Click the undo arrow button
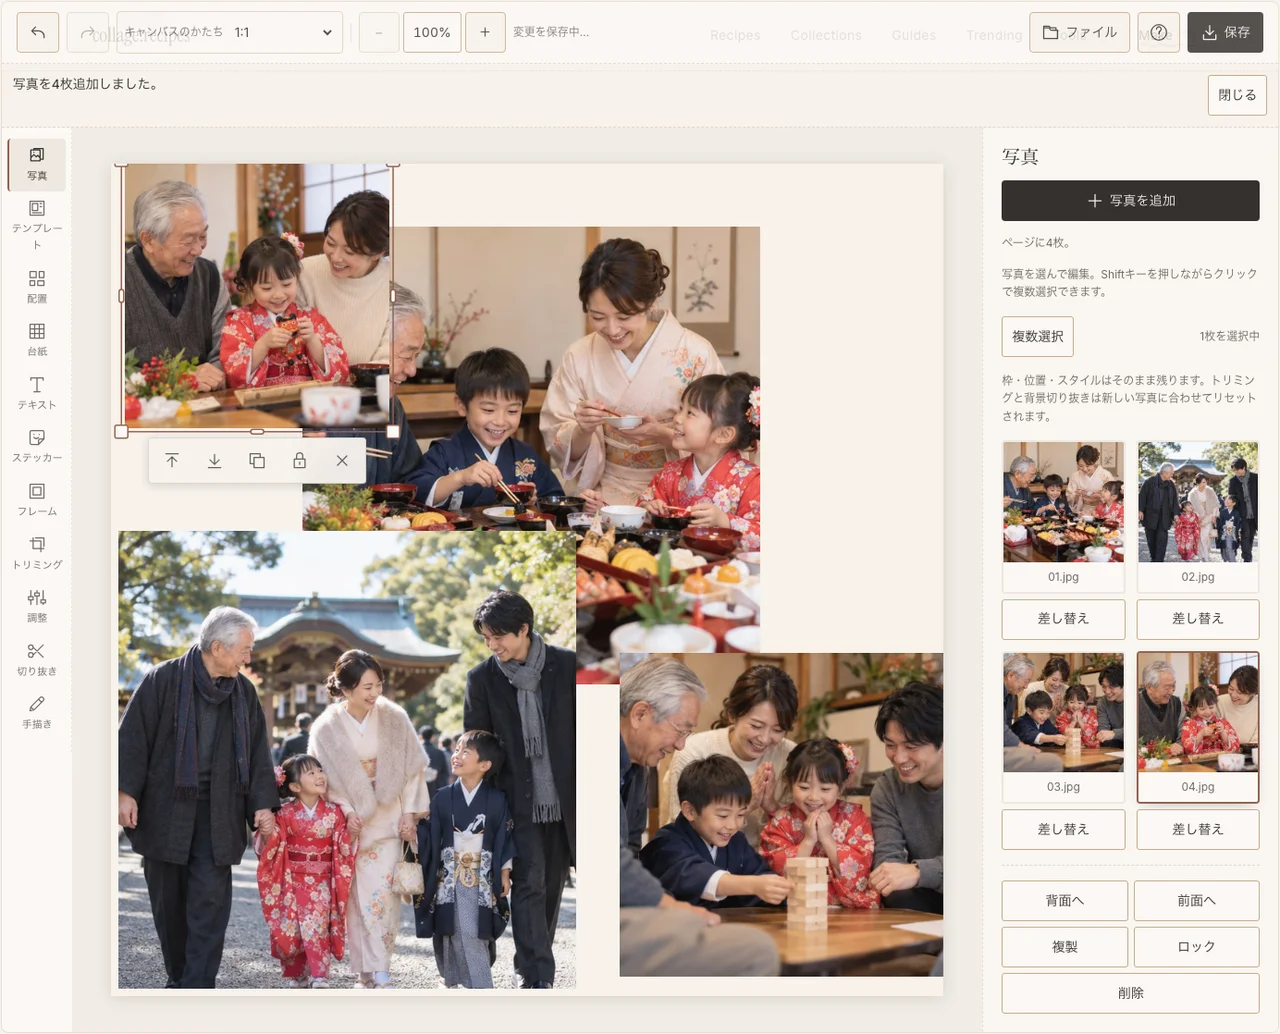This screenshot has height=1034, width=1280. pyautogui.click(x=38, y=32)
